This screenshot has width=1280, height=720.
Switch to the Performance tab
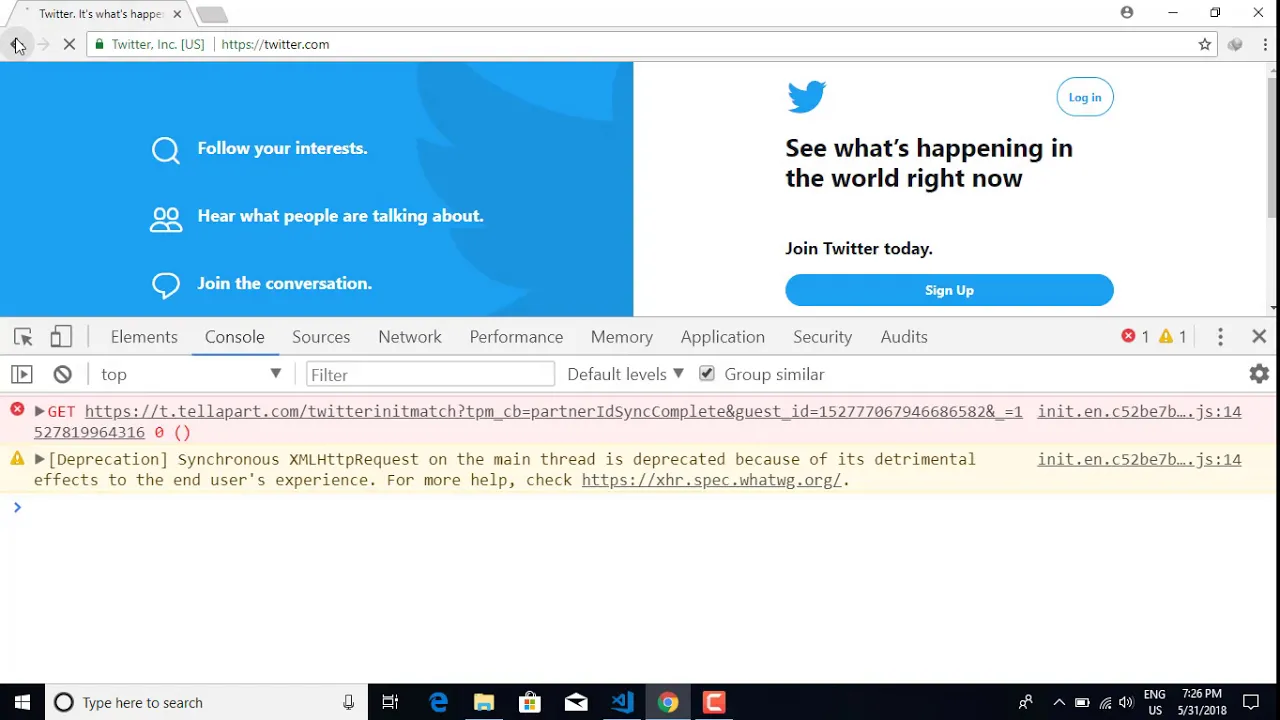516,337
